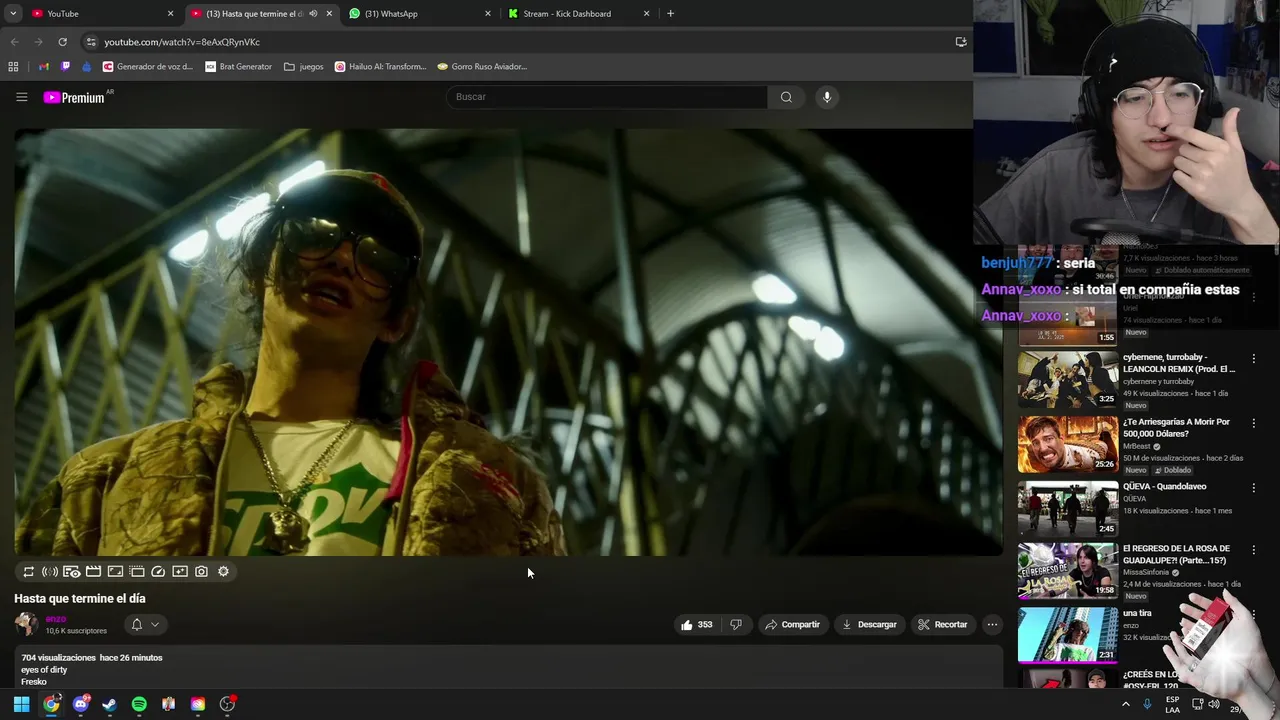Open the Hailuo AI bookmark
The height and width of the screenshot is (720, 1280).
pos(380,67)
